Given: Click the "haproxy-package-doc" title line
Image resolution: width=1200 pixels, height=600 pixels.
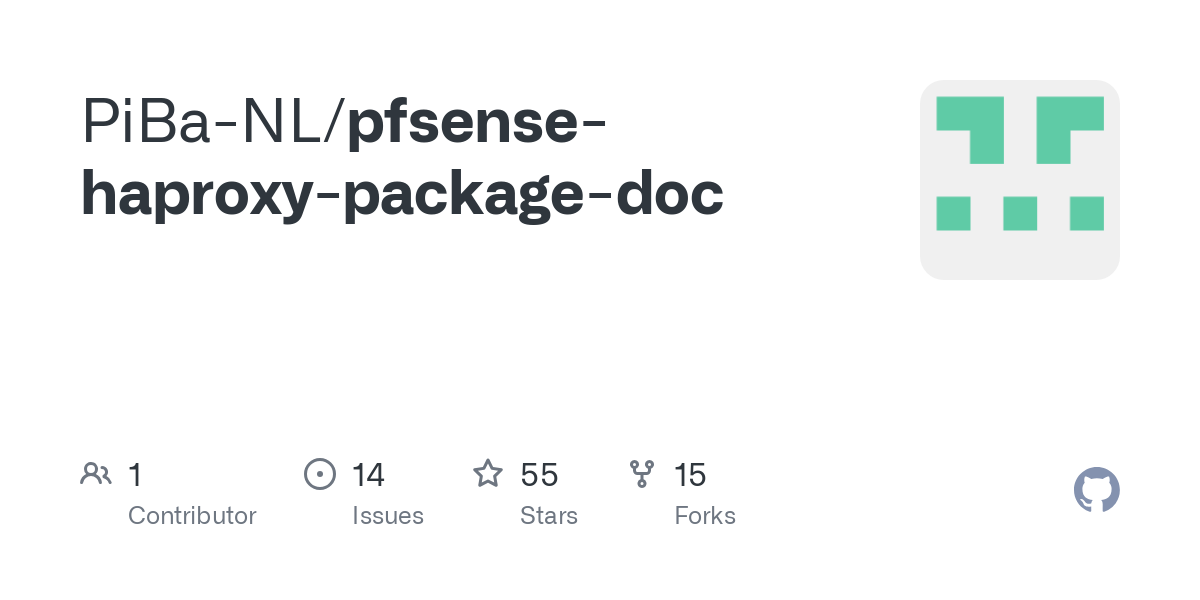Looking at the screenshot, I should [x=402, y=194].
